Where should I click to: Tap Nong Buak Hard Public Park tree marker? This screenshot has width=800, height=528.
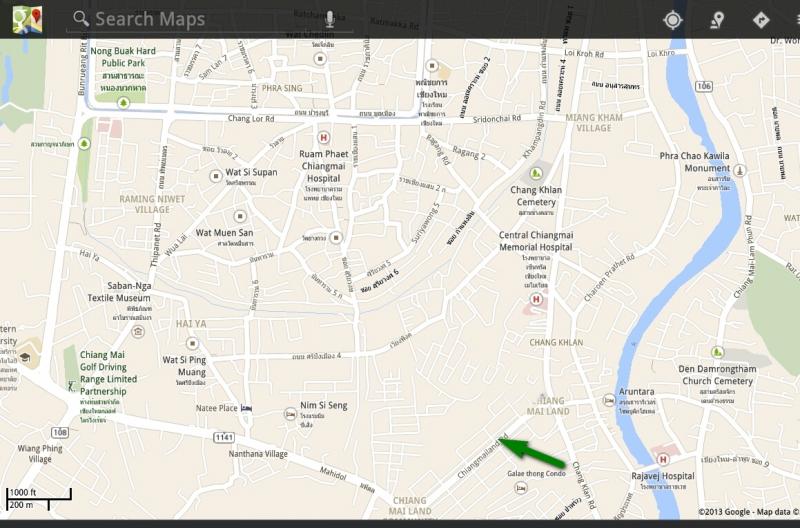123,103
